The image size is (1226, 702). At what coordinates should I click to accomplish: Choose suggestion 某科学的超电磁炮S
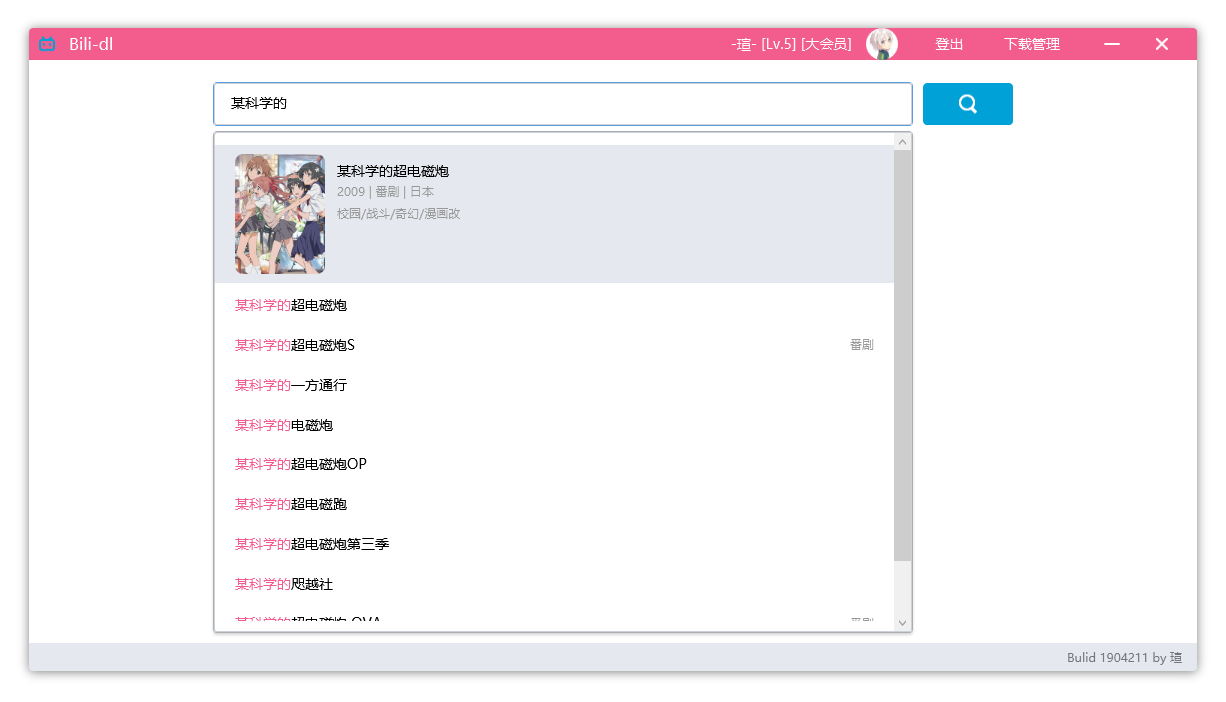pyautogui.click(x=554, y=345)
